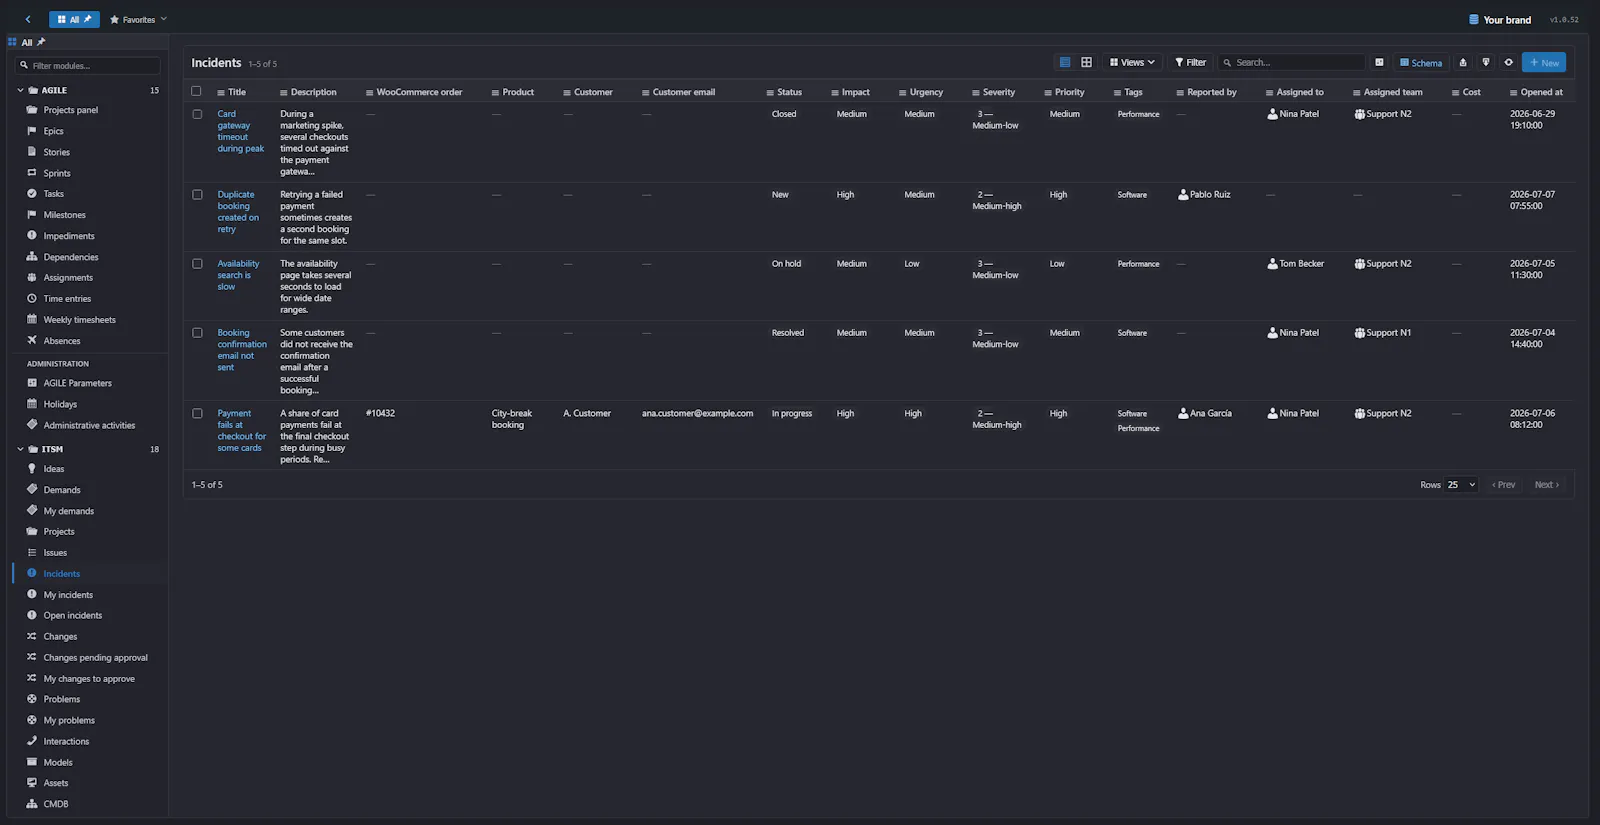Click the Schema button

pos(1421,62)
